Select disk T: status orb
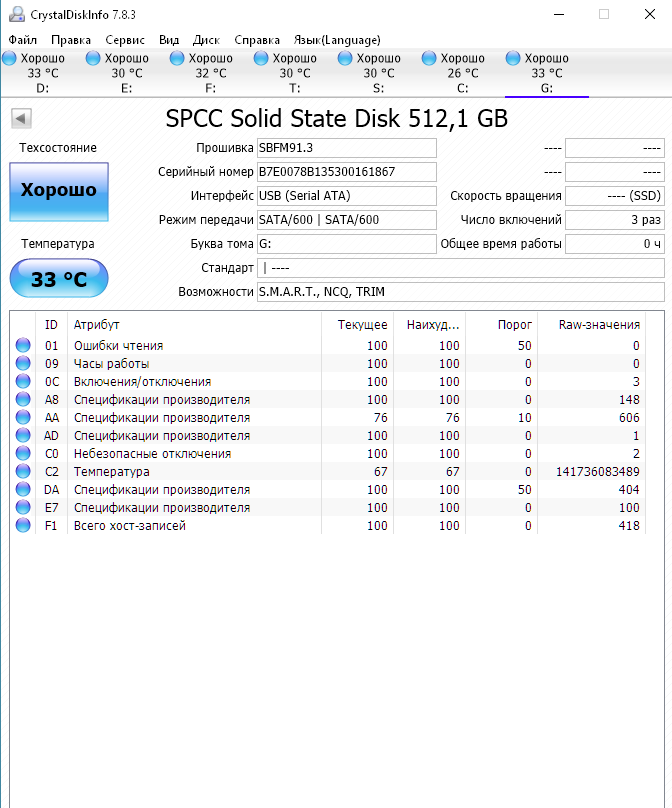The image size is (672, 808). point(261,58)
